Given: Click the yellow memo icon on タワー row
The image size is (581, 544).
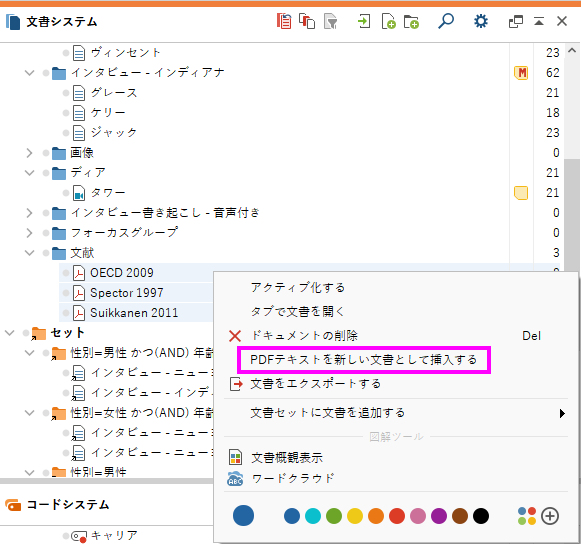Looking at the screenshot, I should [521, 193].
